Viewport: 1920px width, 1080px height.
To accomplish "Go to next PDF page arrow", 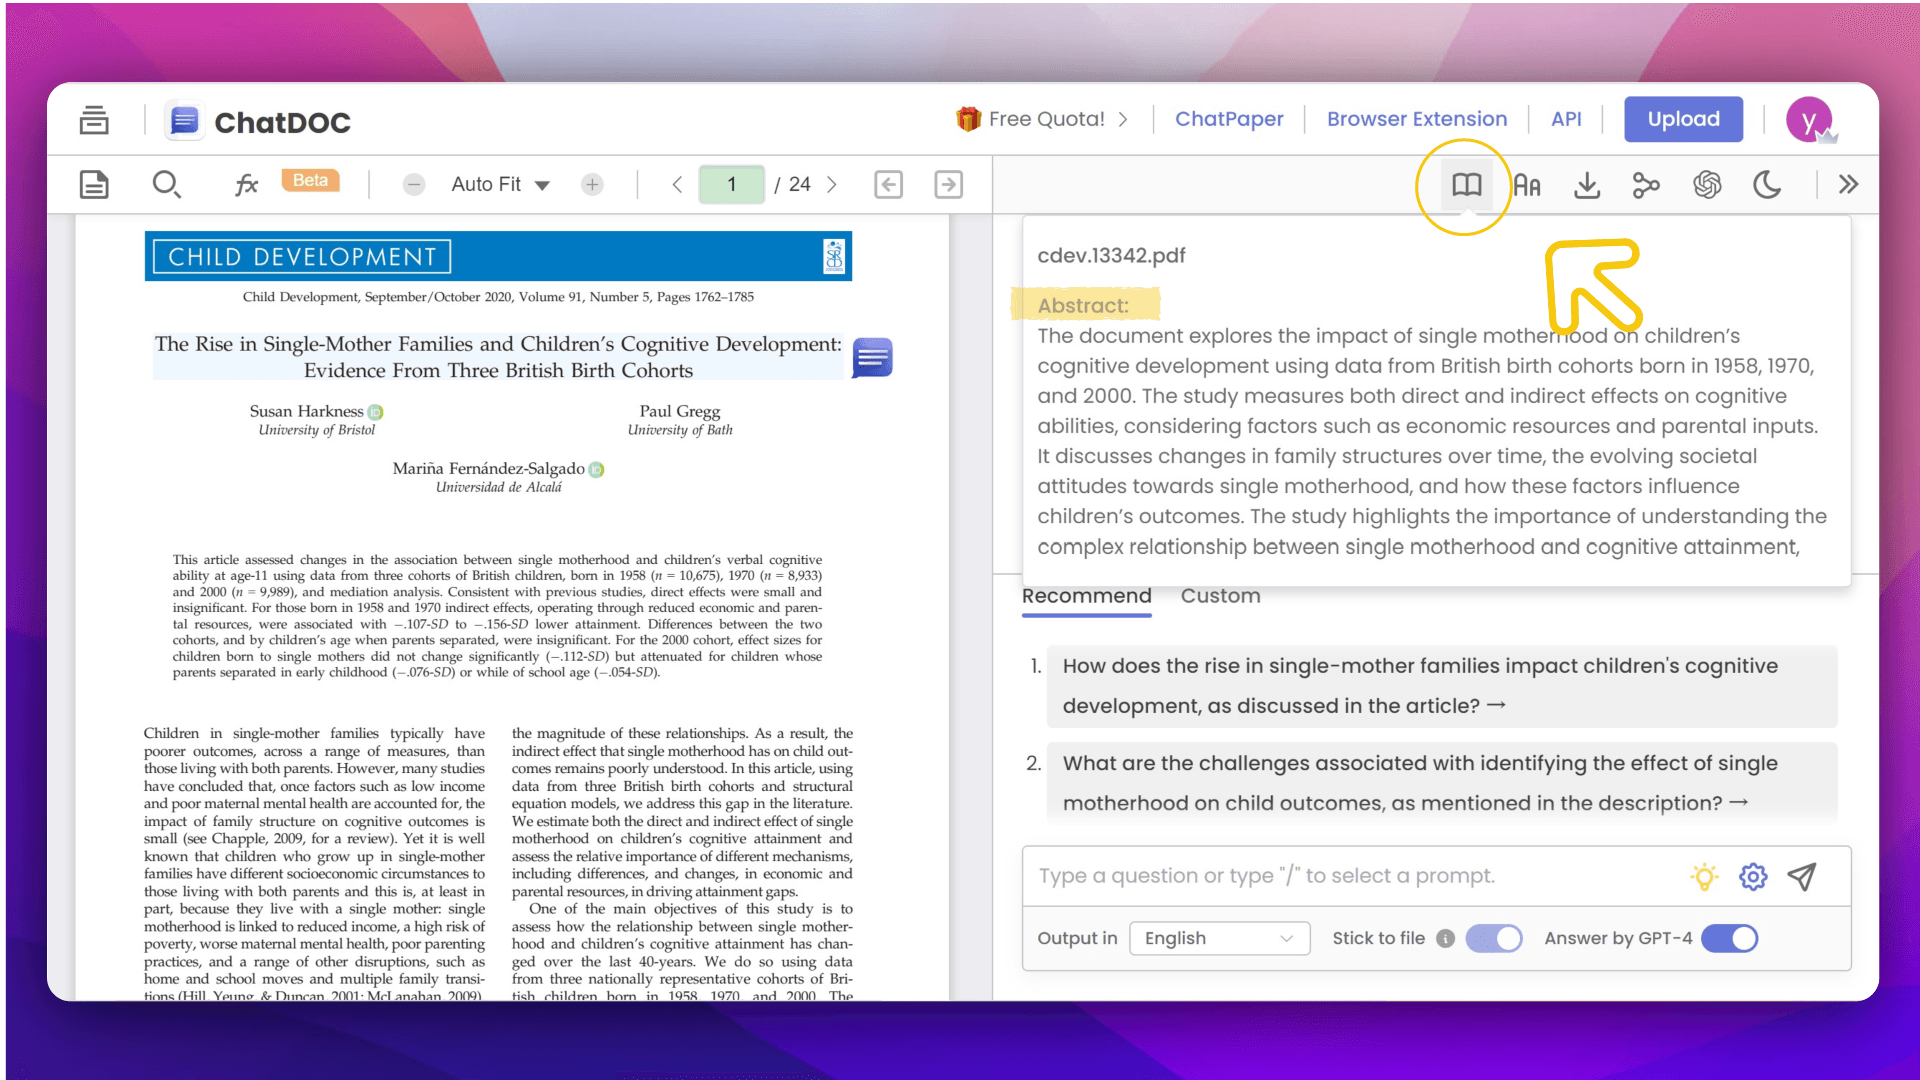I will pos(832,185).
